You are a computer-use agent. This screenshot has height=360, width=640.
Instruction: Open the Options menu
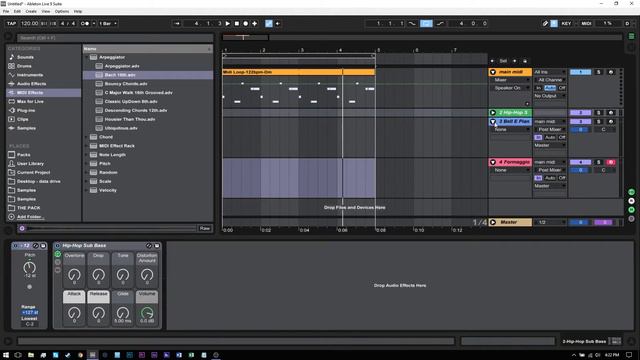click(x=62, y=11)
